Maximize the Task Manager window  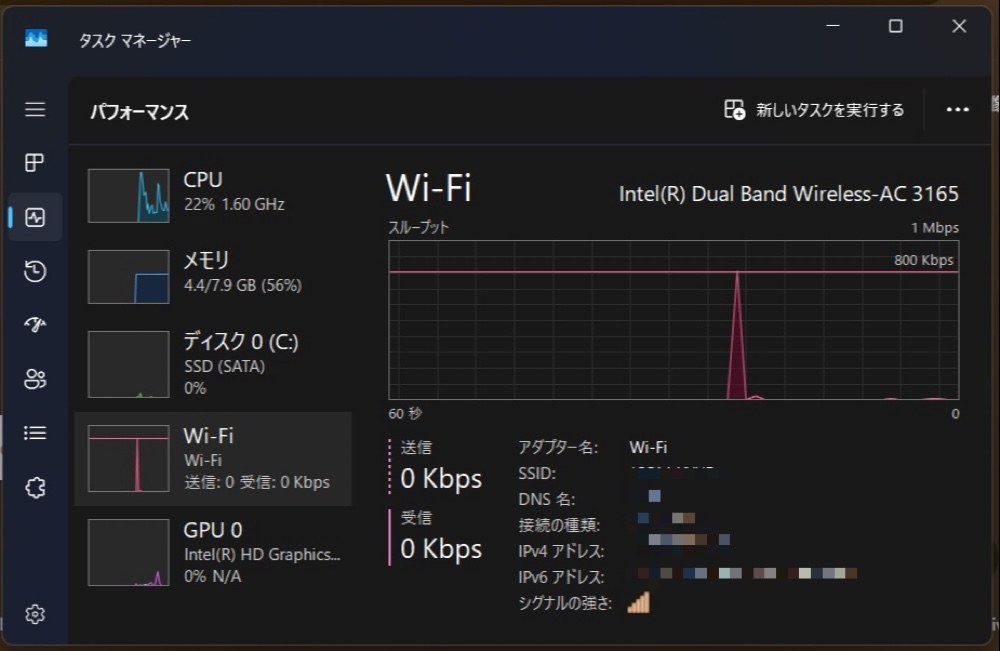tap(895, 26)
